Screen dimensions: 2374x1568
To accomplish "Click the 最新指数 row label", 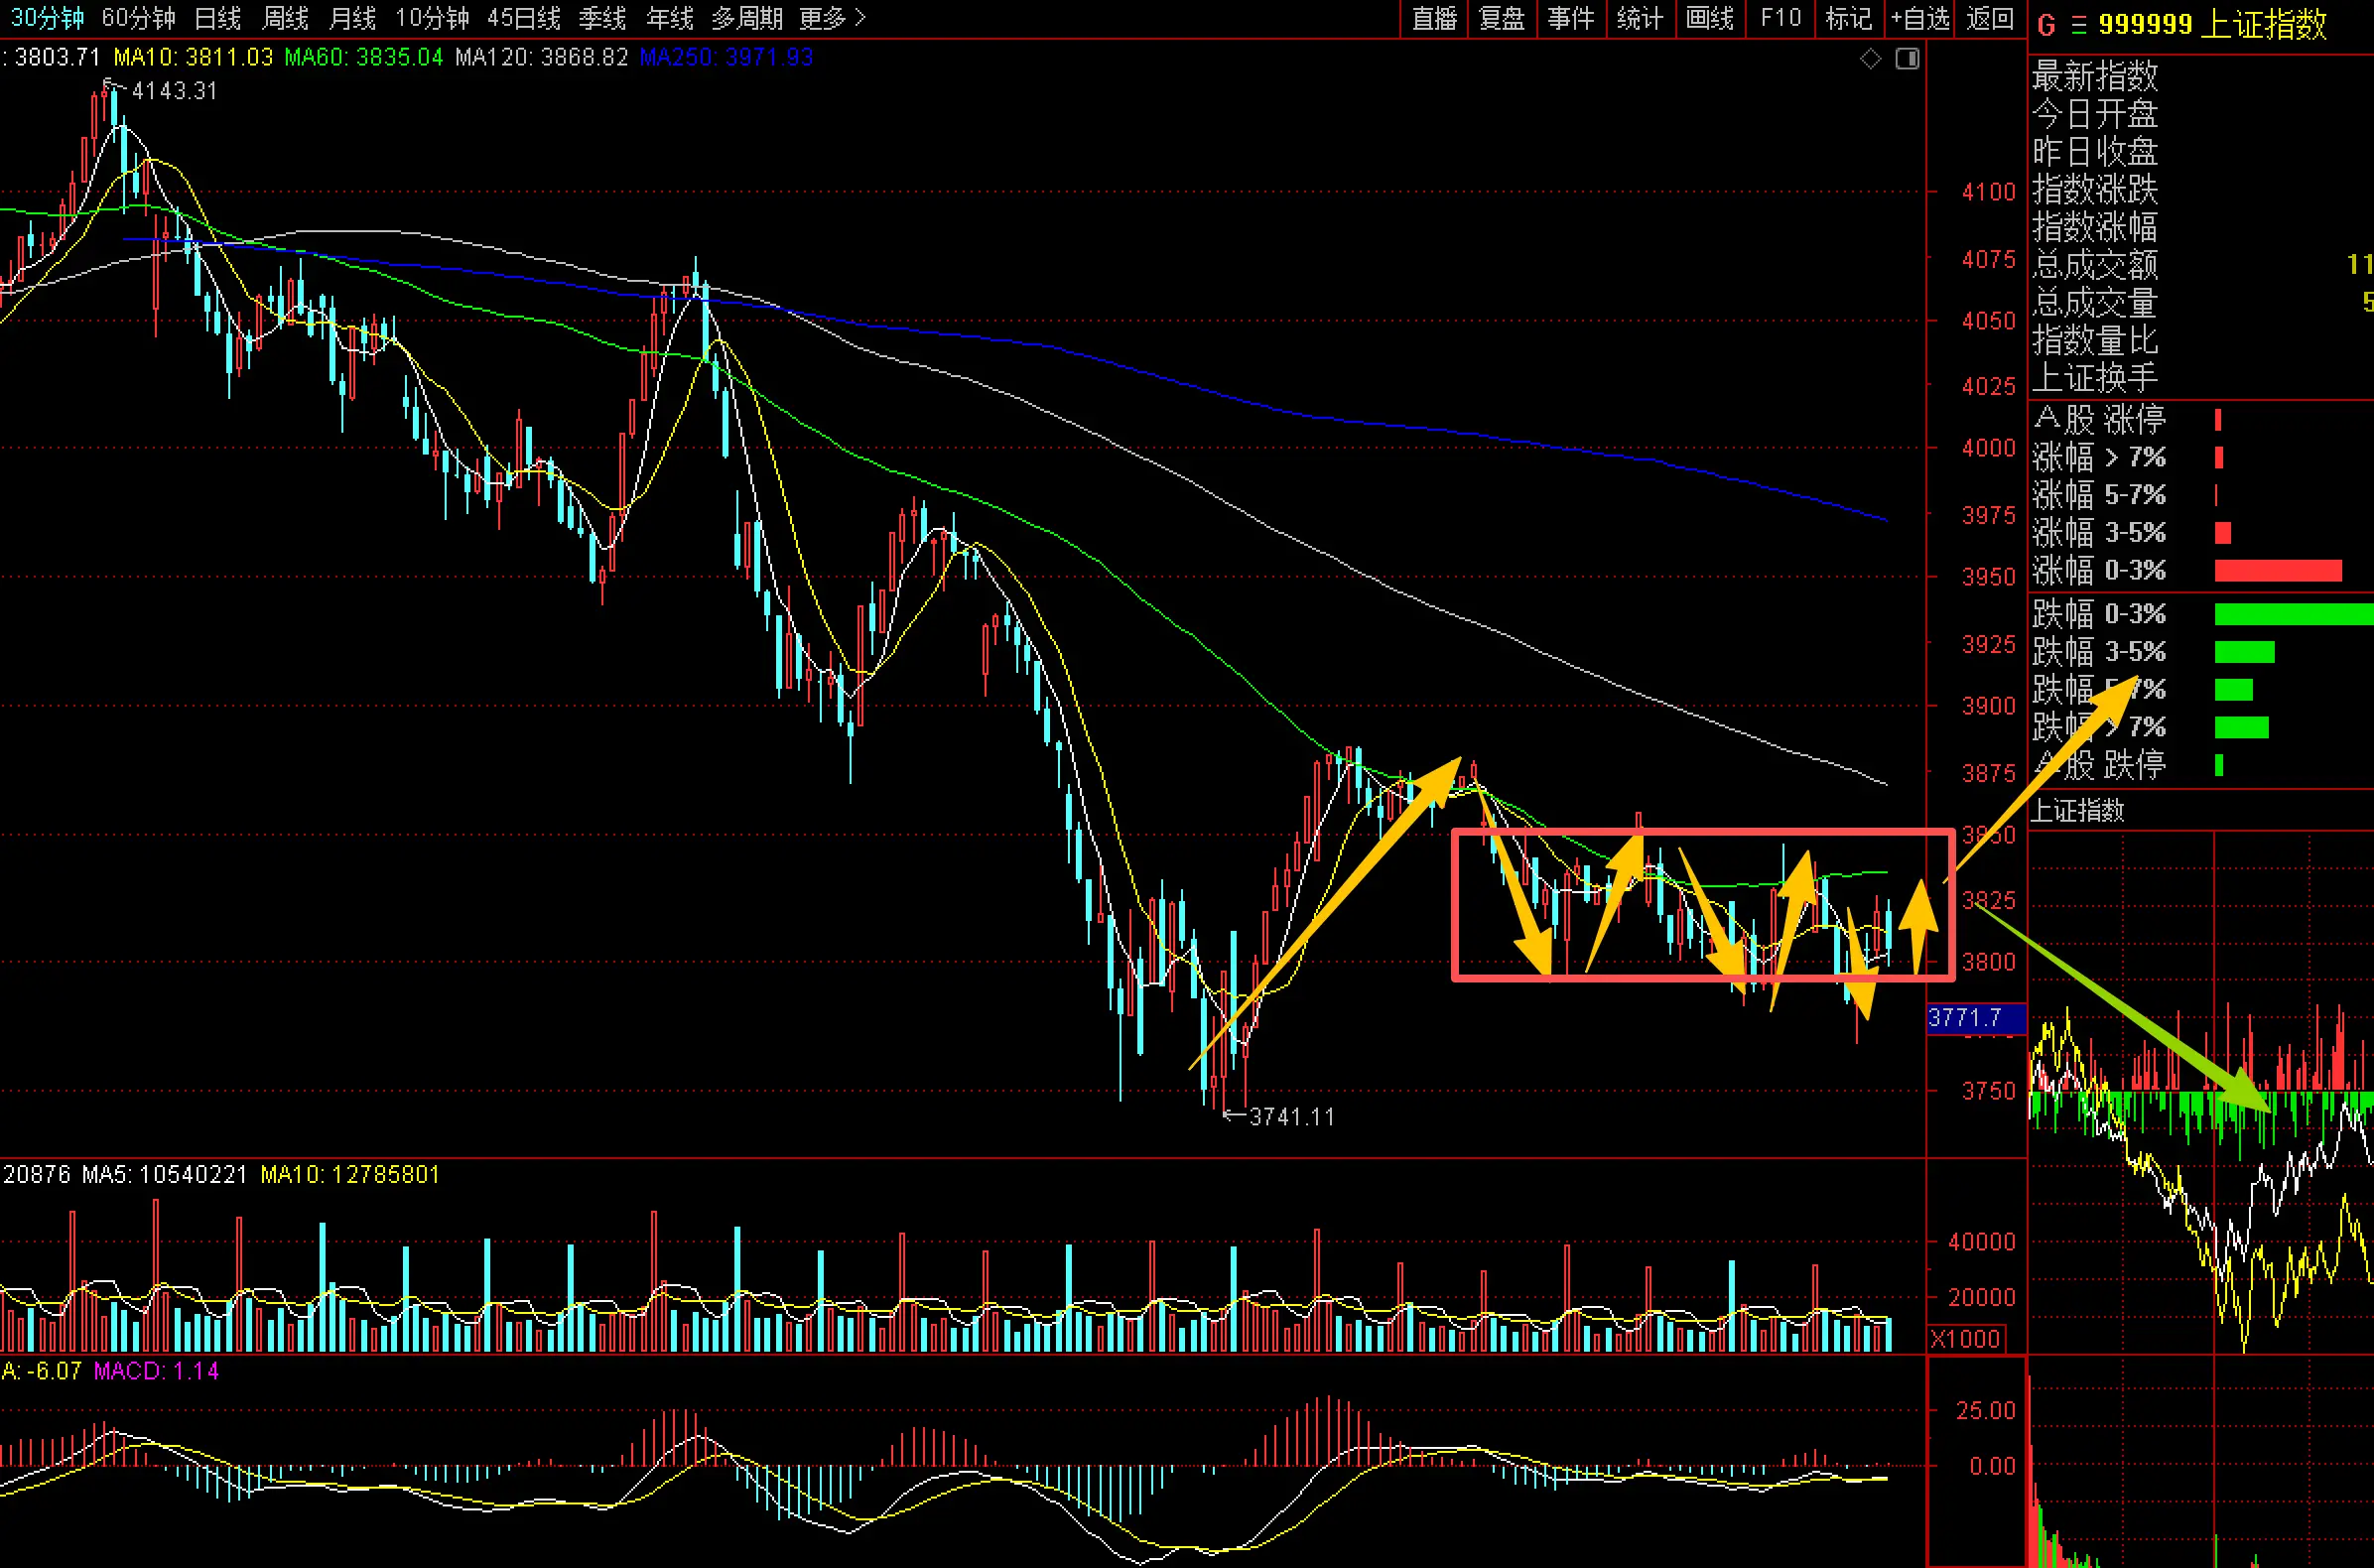I will (x=2094, y=76).
